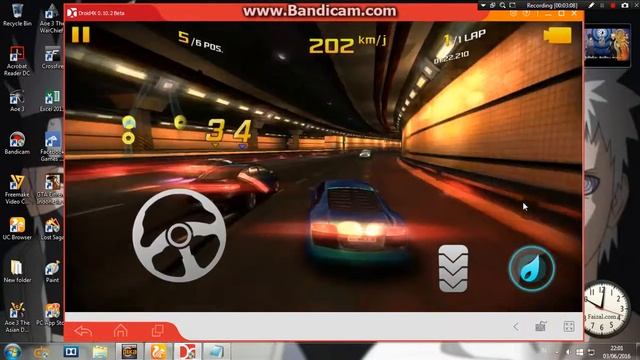Tap the red Android home icon
This screenshot has width=640, height=360.
[x=120, y=330]
